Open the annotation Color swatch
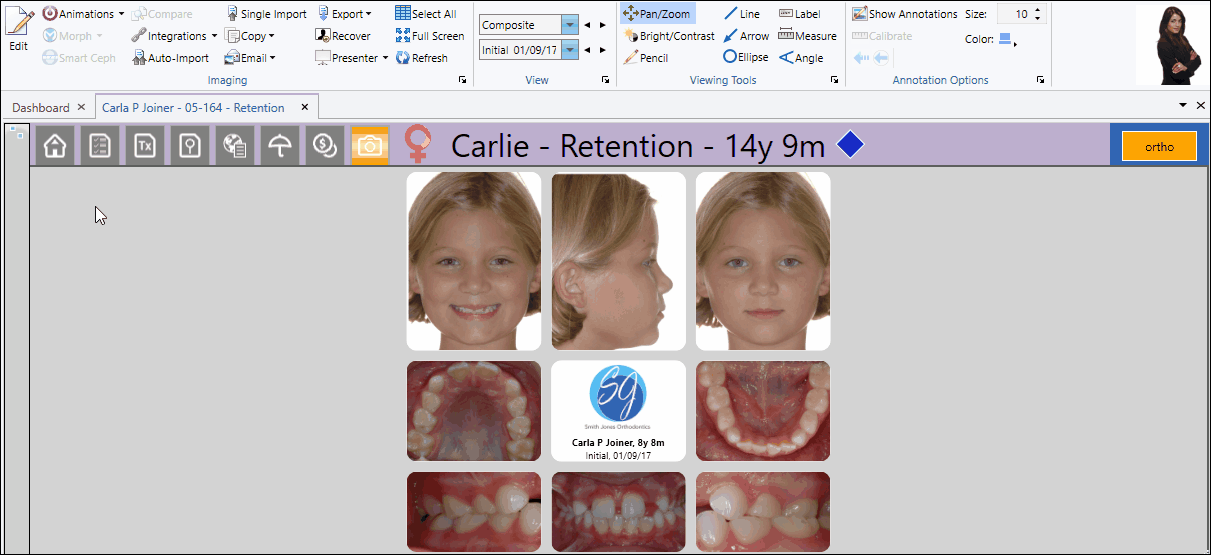This screenshot has width=1211, height=555. [1006, 40]
